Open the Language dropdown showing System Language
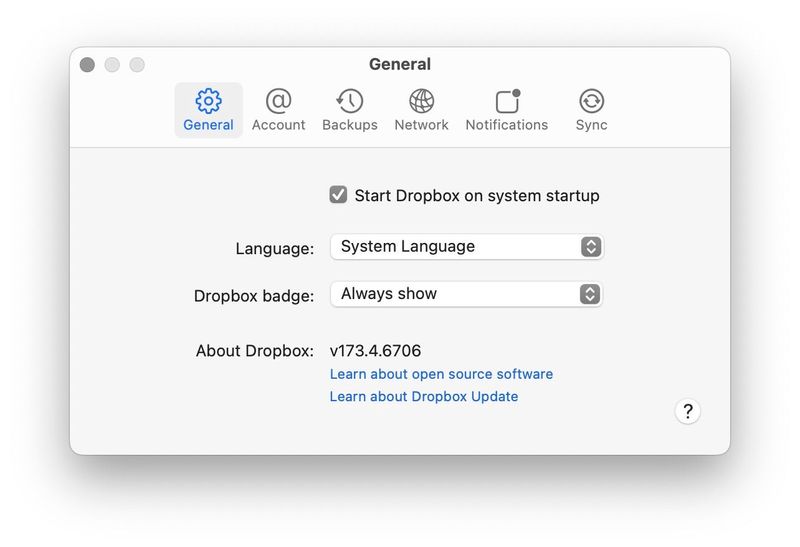The height and width of the screenshot is (547, 800). 455,246
